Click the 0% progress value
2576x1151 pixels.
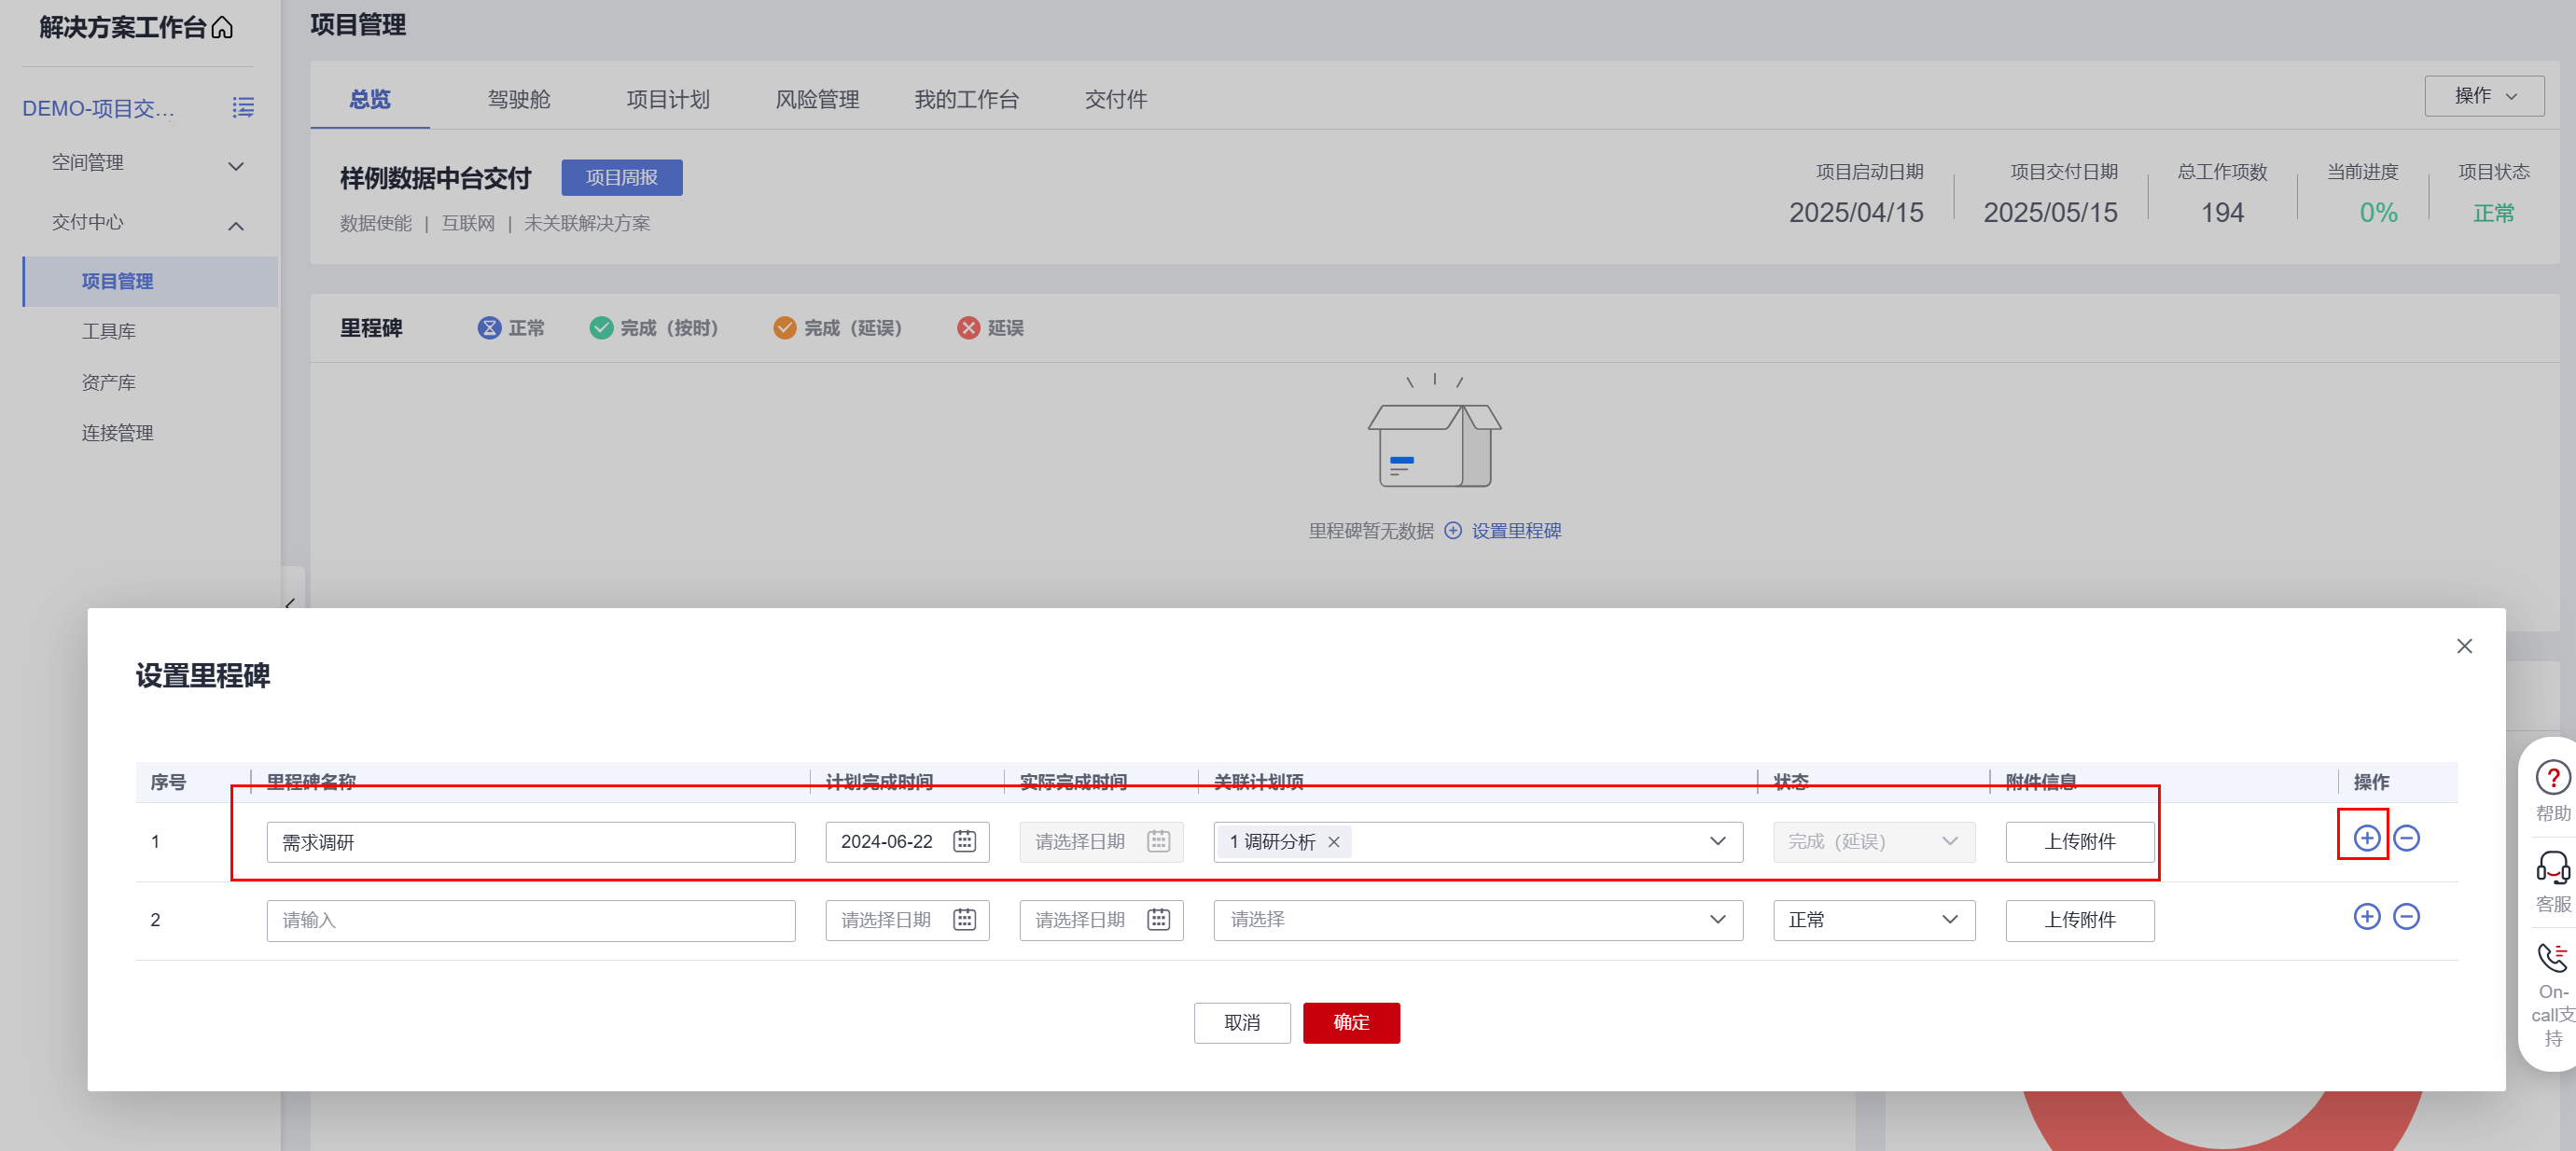click(x=2378, y=212)
